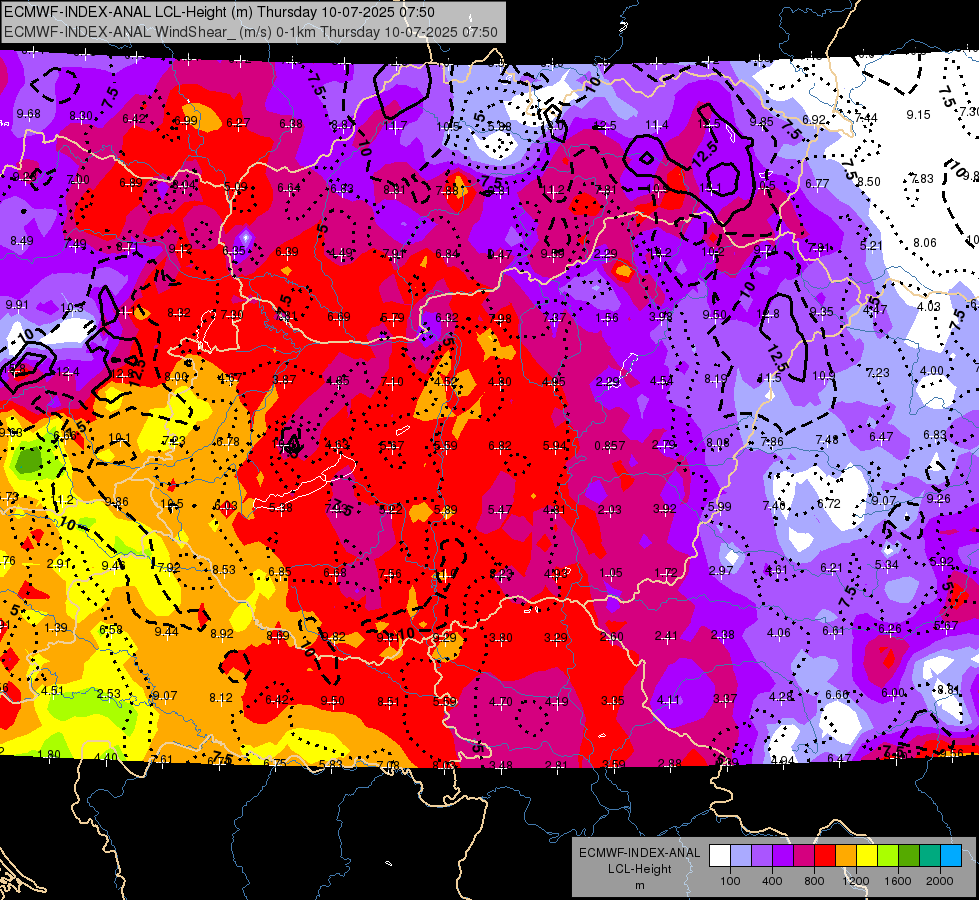Click the legend label ECMWF-INDEX-ANAL
The image size is (979, 900).
point(639,853)
